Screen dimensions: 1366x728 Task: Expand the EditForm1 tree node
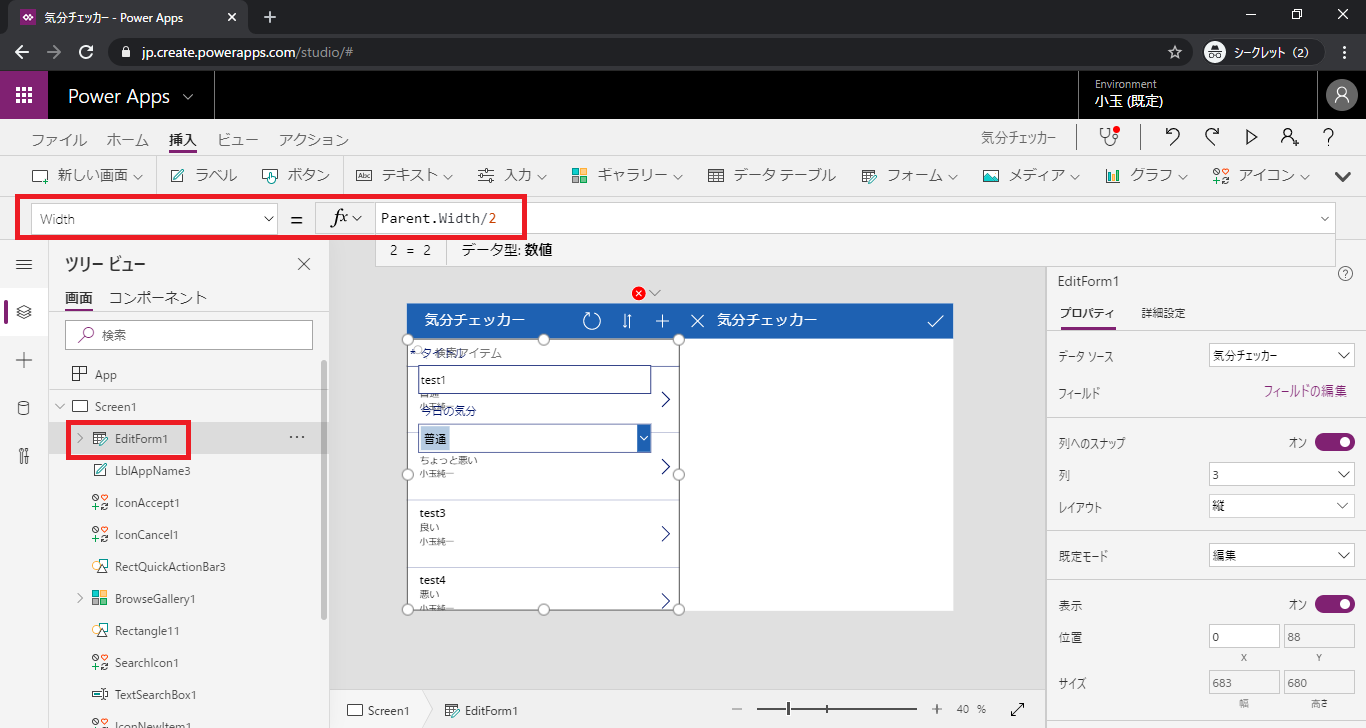80,438
